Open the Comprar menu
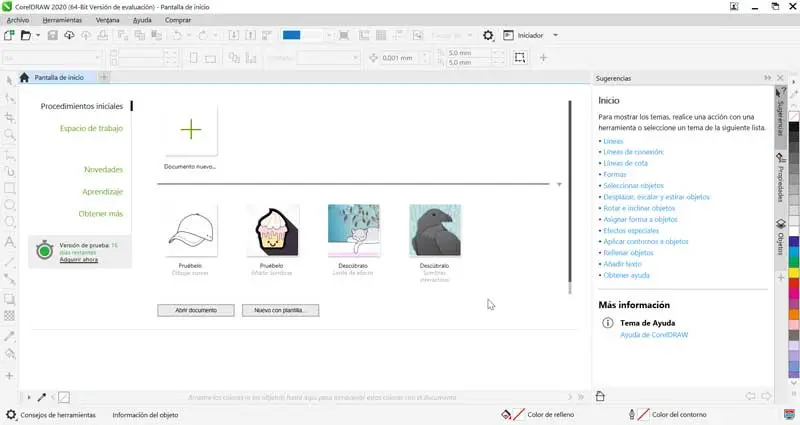Viewport: 800px width, 425px height. 178,20
